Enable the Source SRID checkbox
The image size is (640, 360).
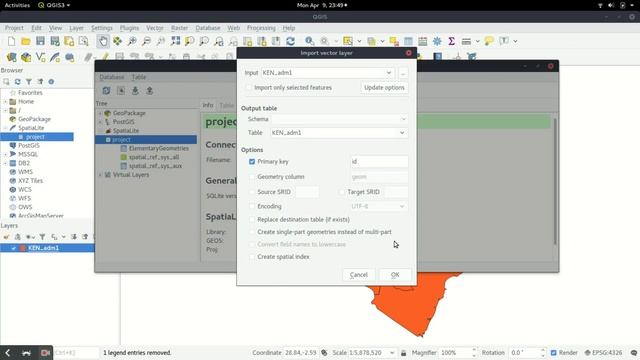[252, 192]
